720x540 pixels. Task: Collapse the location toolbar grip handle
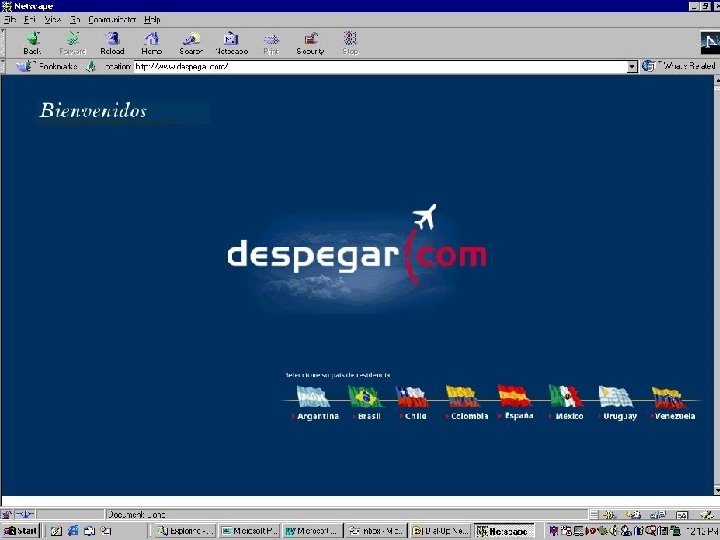[x=3, y=66]
